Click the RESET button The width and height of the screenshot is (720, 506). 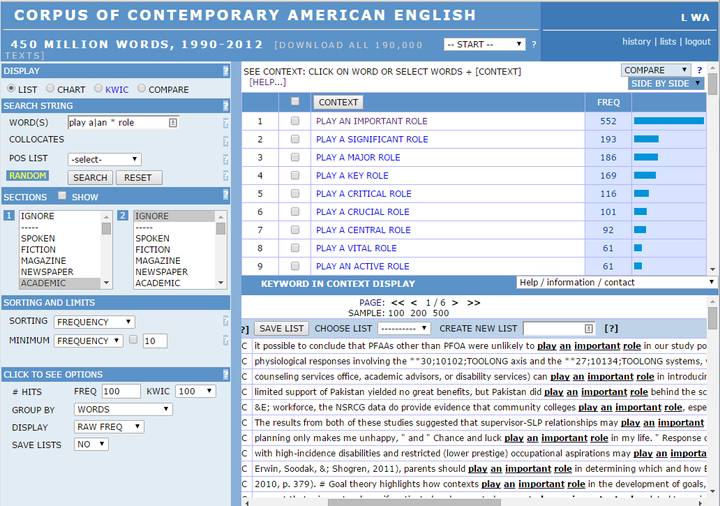[139, 178]
